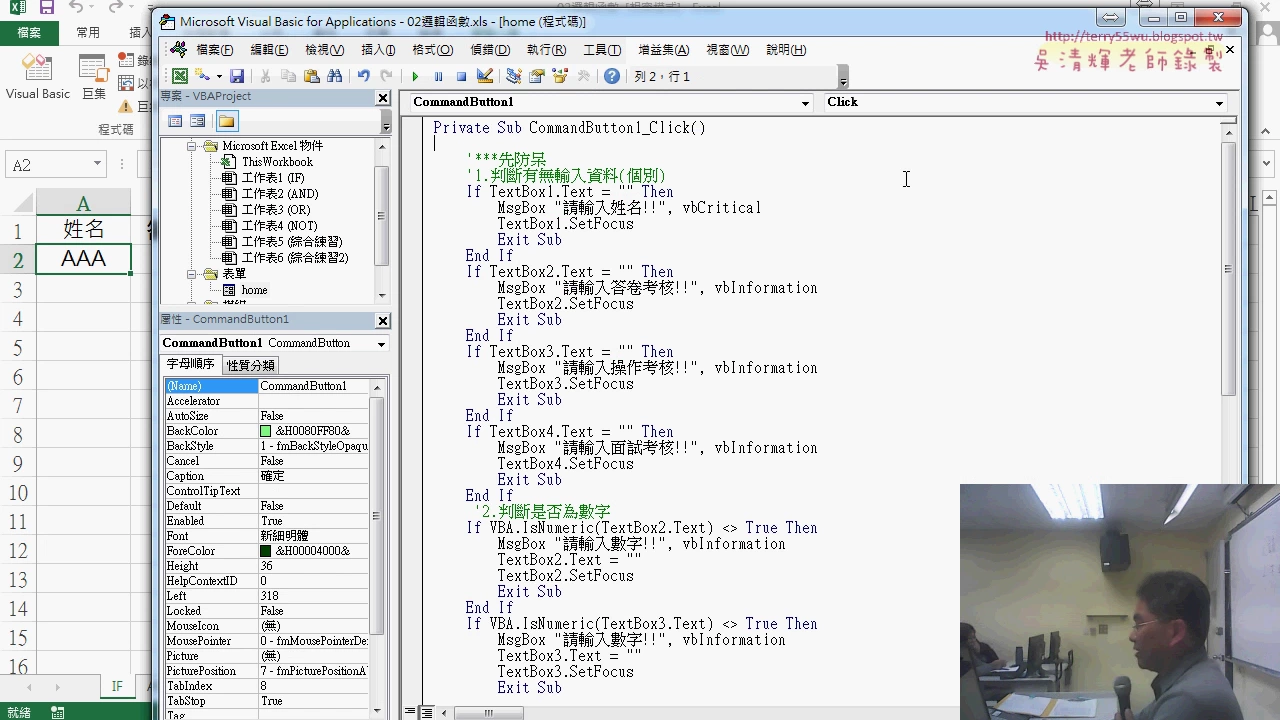Click the ForeColor dark green swatch
This screenshot has width=1280, height=720.
266,551
